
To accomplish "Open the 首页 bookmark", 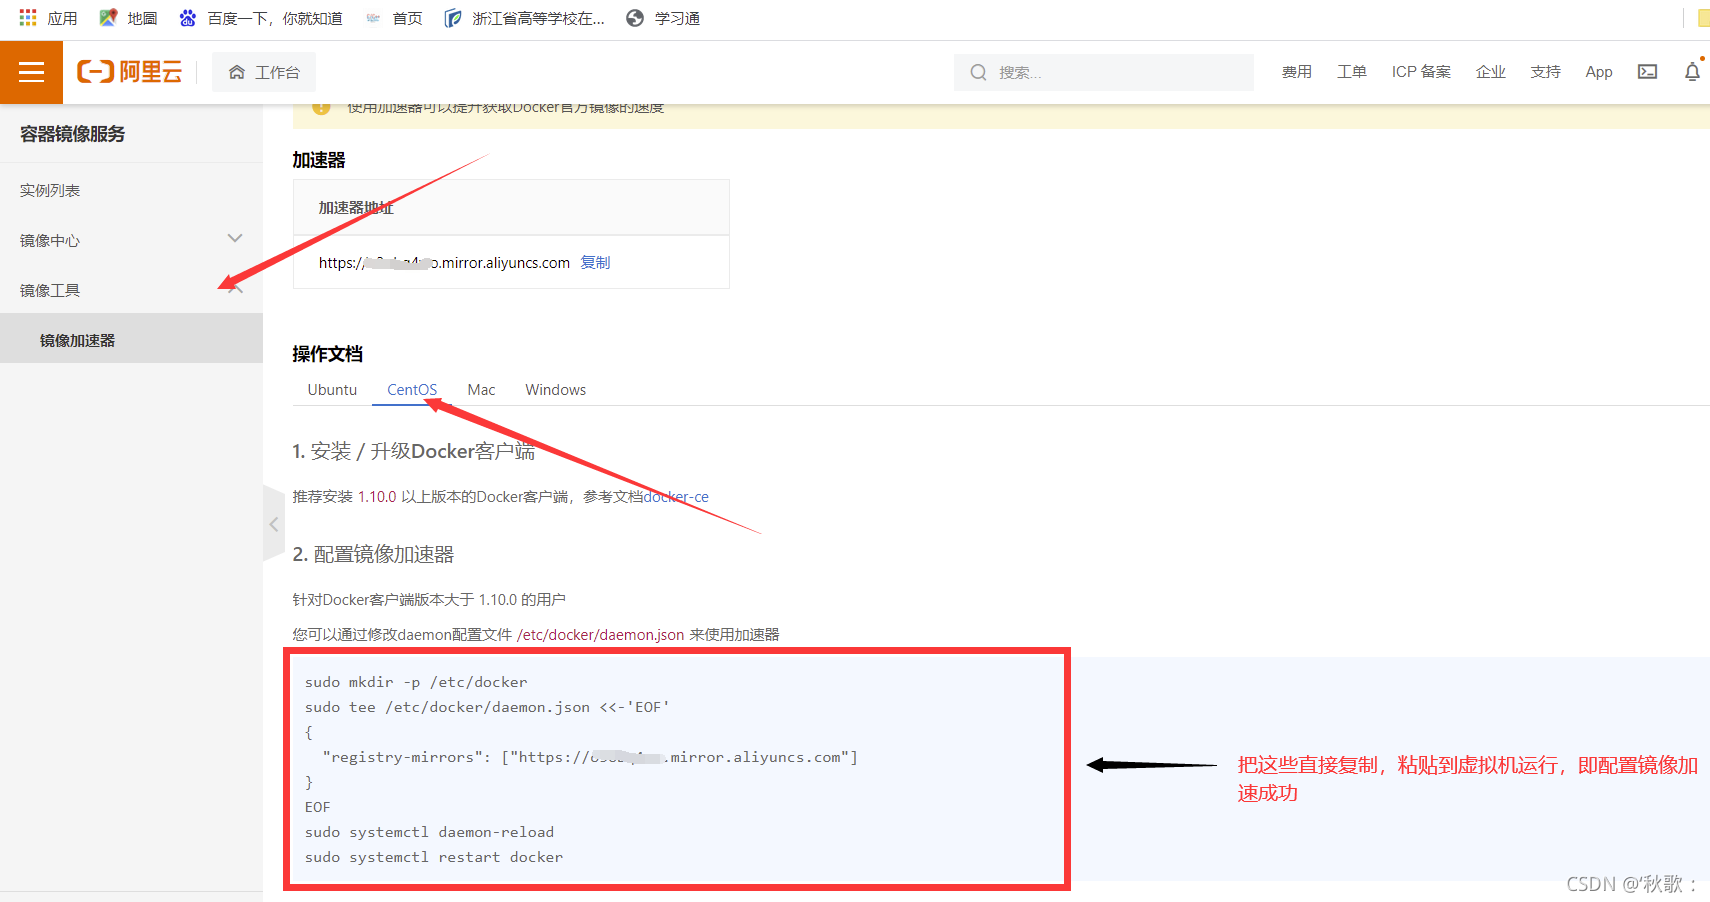I will [x=394, y=18].
